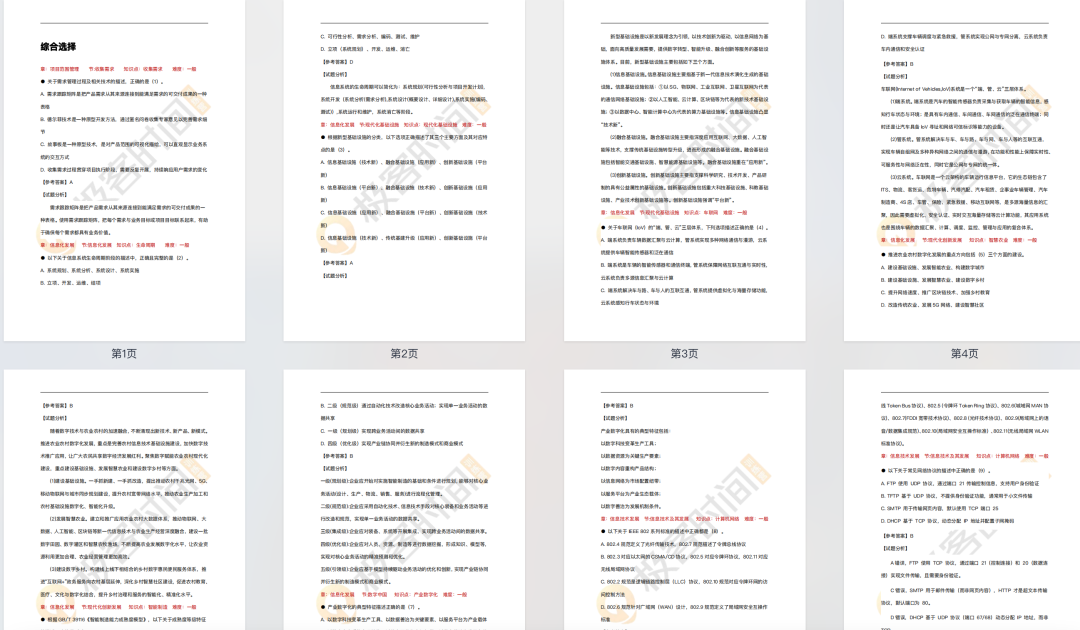The height and width of the screenshot is (630, 1080).
Task: Open the thumbnail beneath the 第3页 label
Action: [x=684, y=500]
